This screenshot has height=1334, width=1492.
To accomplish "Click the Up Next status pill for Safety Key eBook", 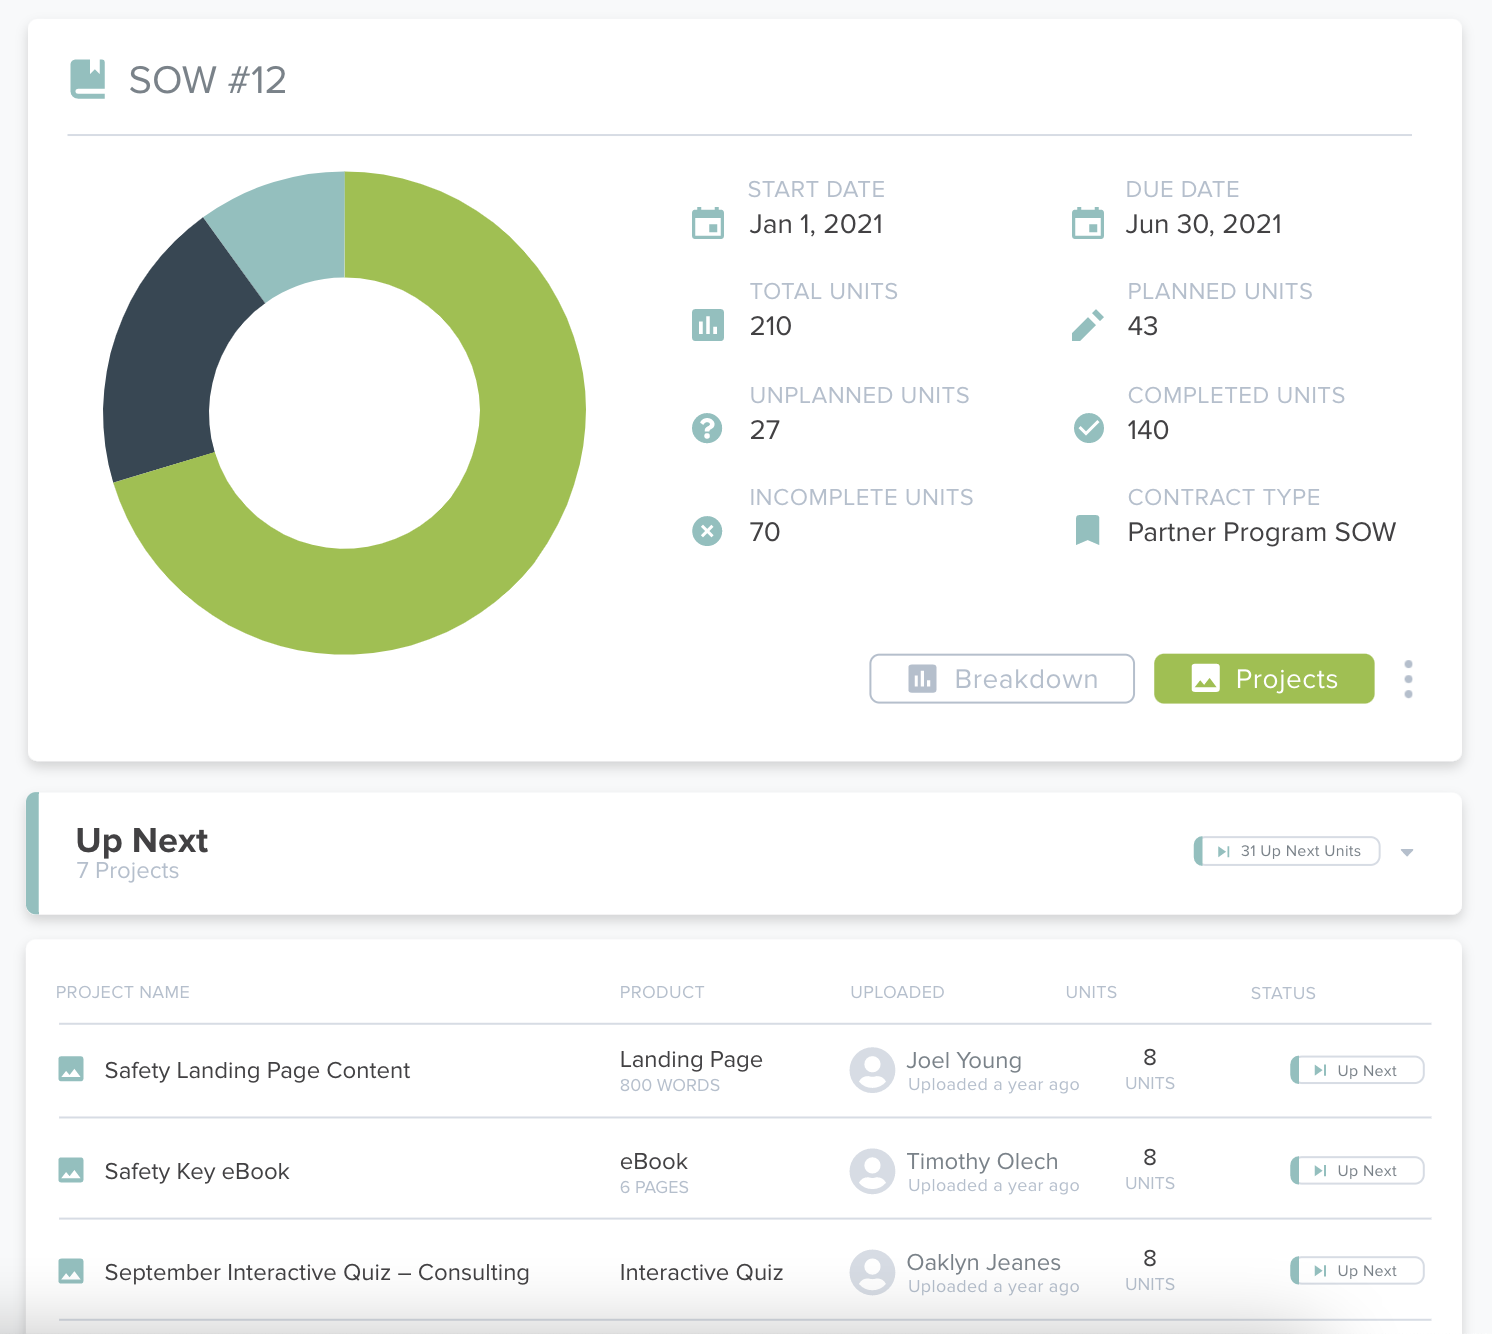I will [1357, 1170].
